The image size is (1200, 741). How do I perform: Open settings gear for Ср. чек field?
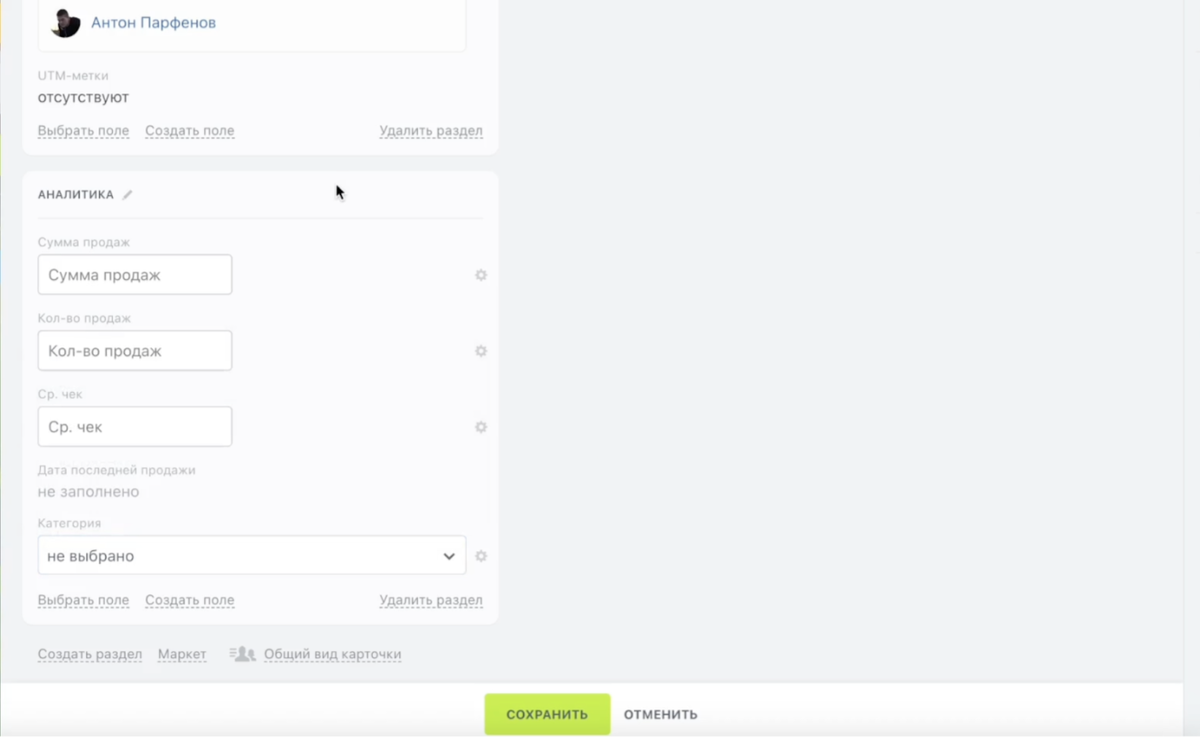point(481,427)
